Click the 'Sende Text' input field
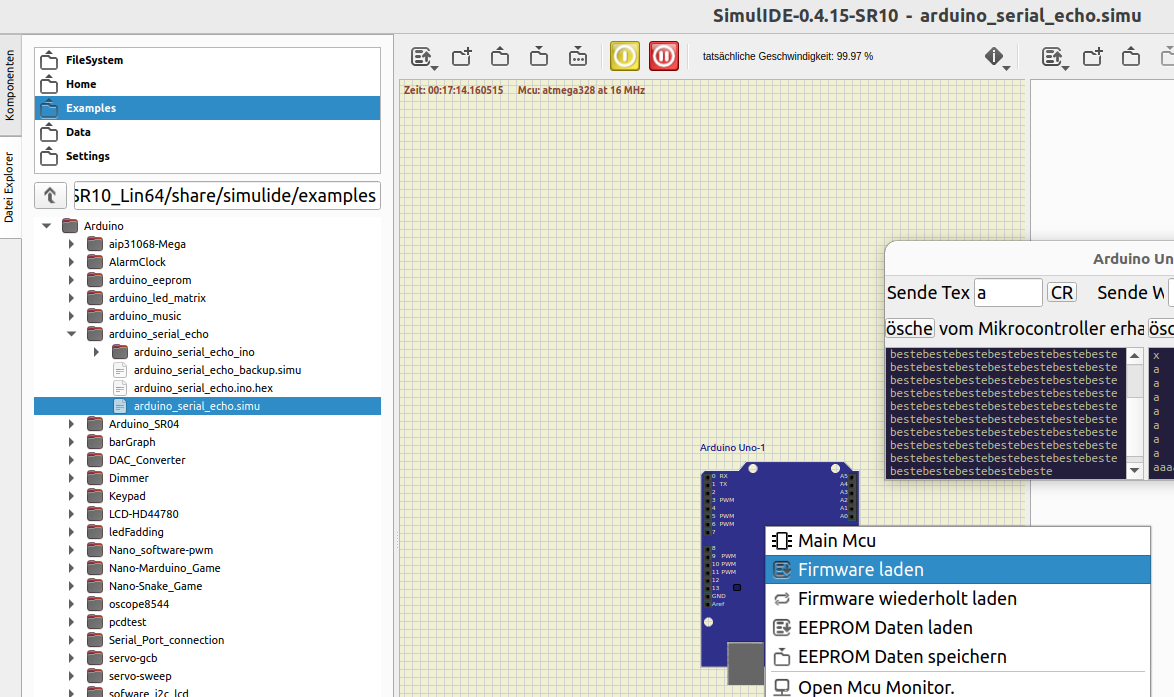Viewport: 1174px width, 697px height. [x=1007, y=292]
